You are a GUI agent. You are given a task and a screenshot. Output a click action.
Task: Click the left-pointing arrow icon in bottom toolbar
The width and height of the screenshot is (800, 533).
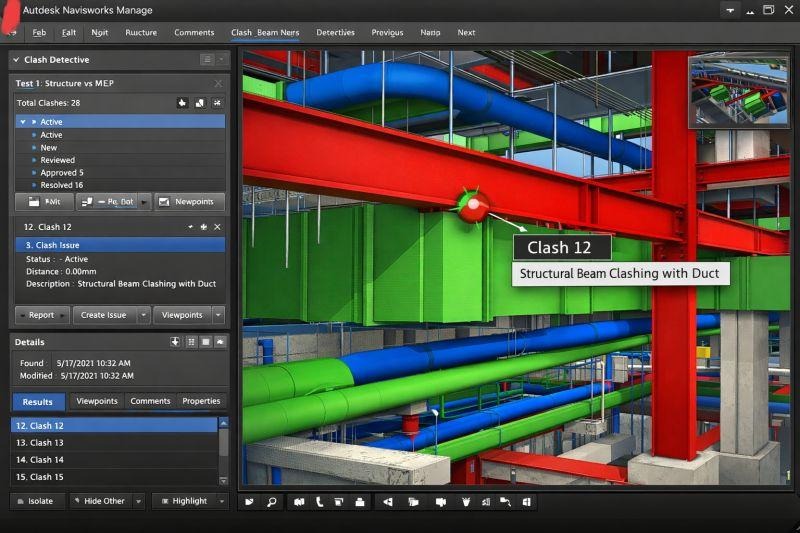[388, 502]
